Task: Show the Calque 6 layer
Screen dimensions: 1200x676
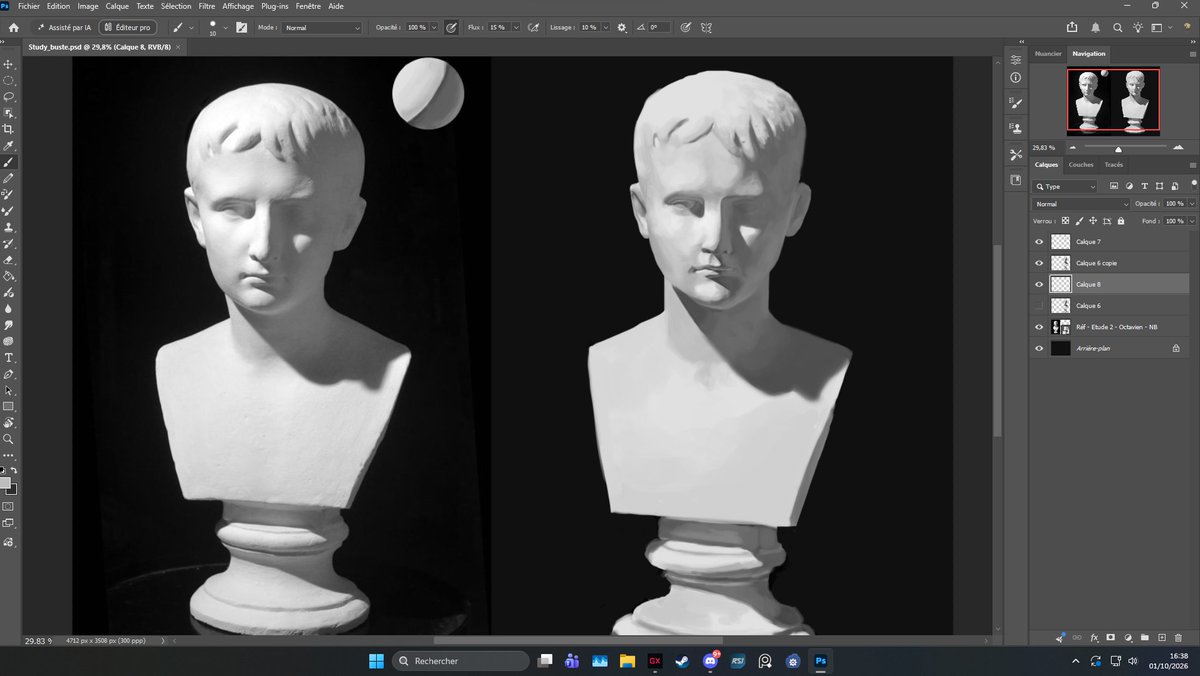Action: click(x=1039, y=306)
